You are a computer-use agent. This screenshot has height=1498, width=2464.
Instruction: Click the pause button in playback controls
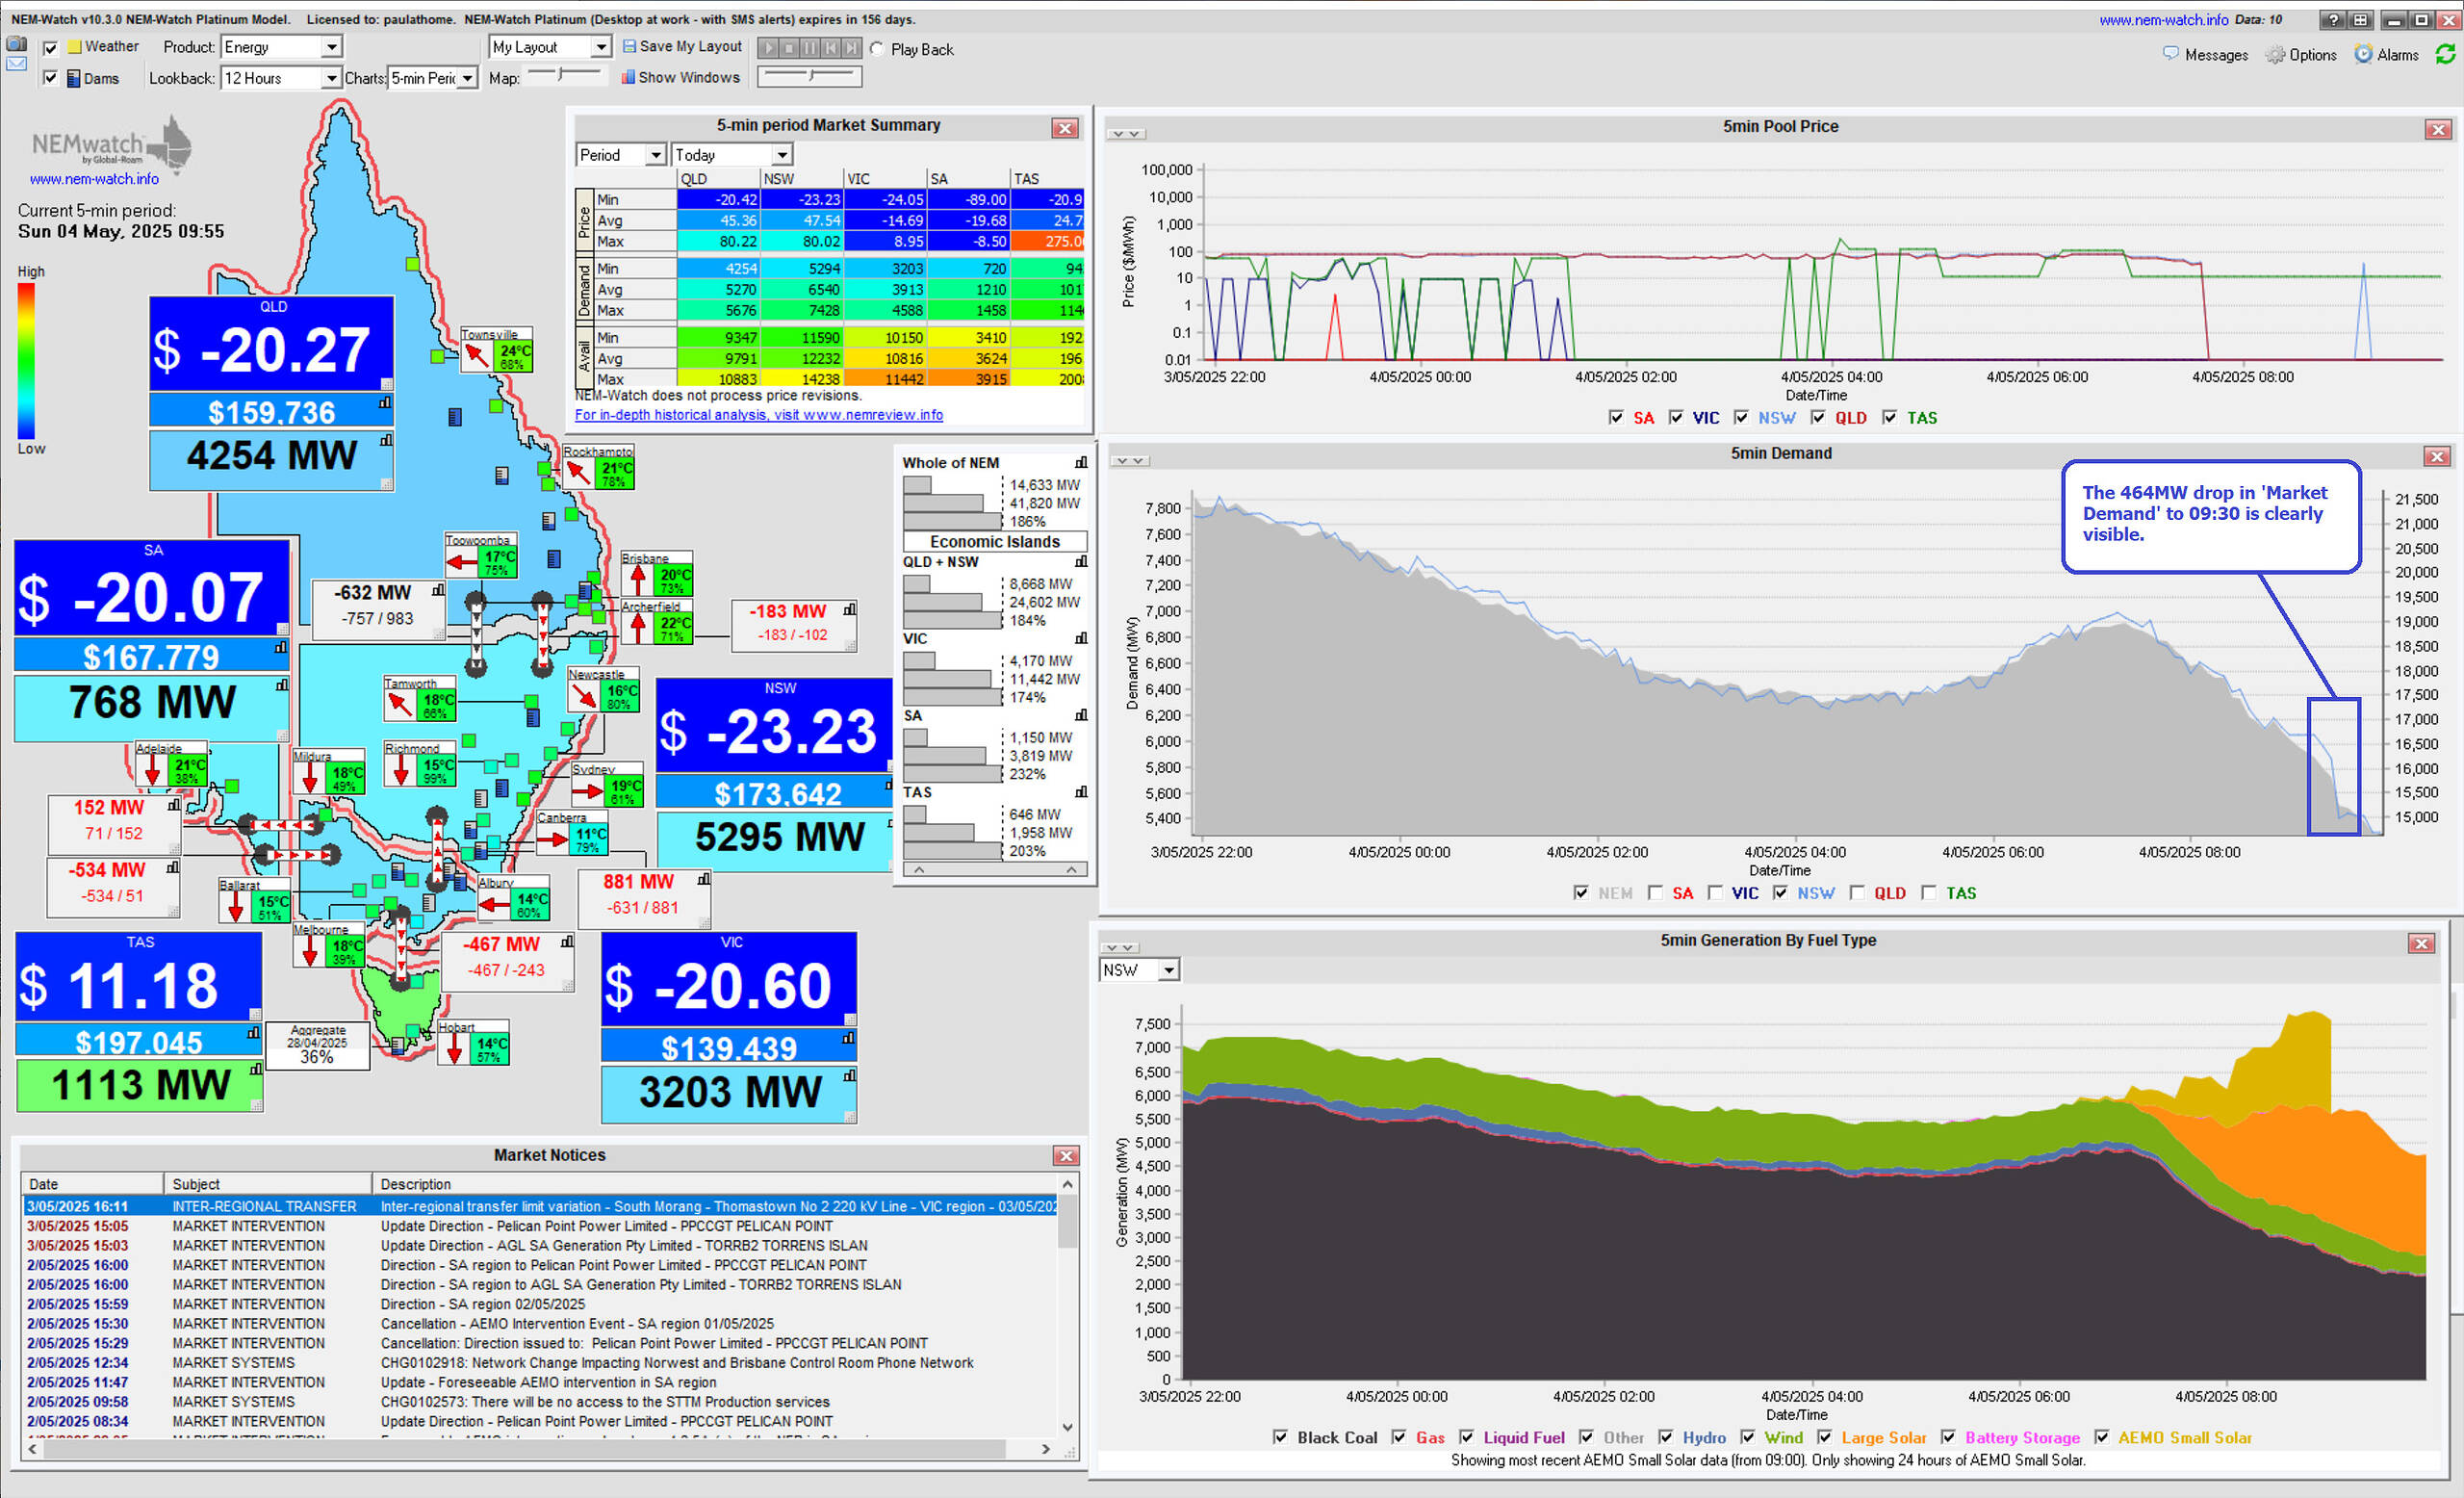pyautogui.click(x=810, y=48)
